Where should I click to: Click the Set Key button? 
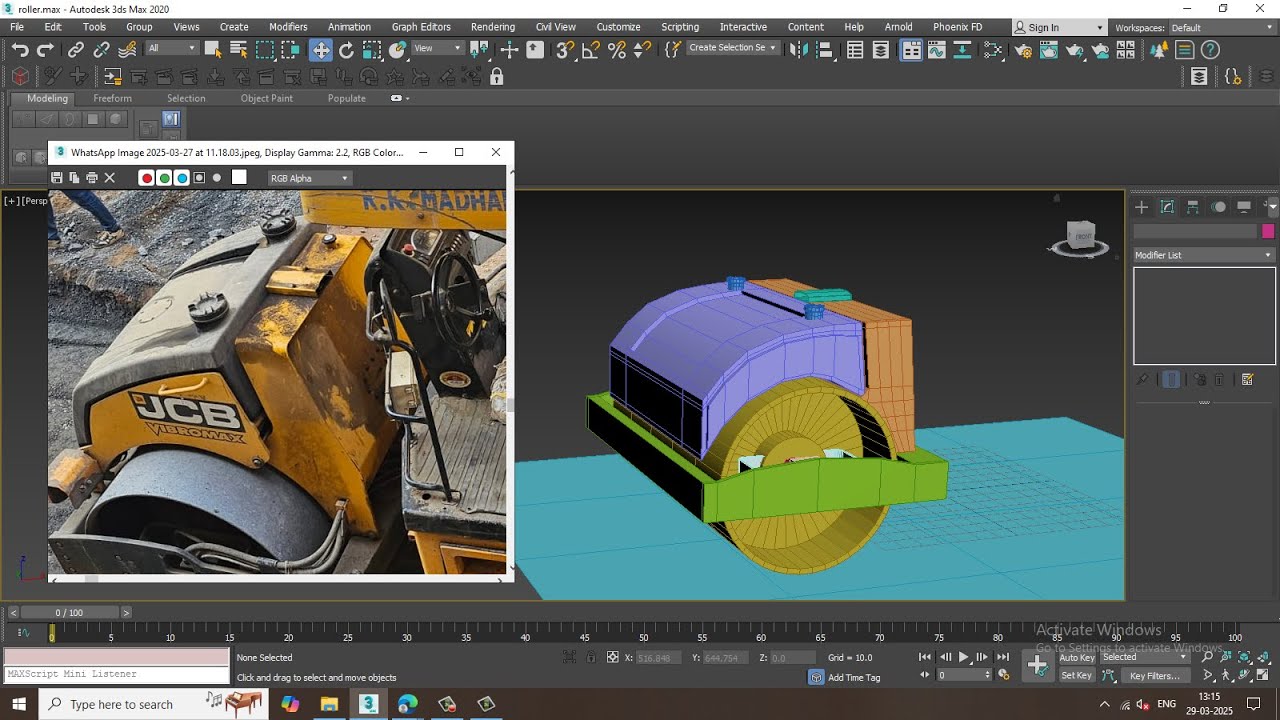[1077, 675]
